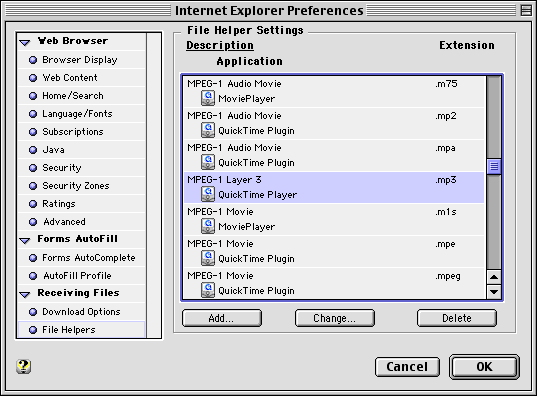Select the MPEG-1 Movie .mpeg row
Screen dimensions: 537x396
[334, 283]
